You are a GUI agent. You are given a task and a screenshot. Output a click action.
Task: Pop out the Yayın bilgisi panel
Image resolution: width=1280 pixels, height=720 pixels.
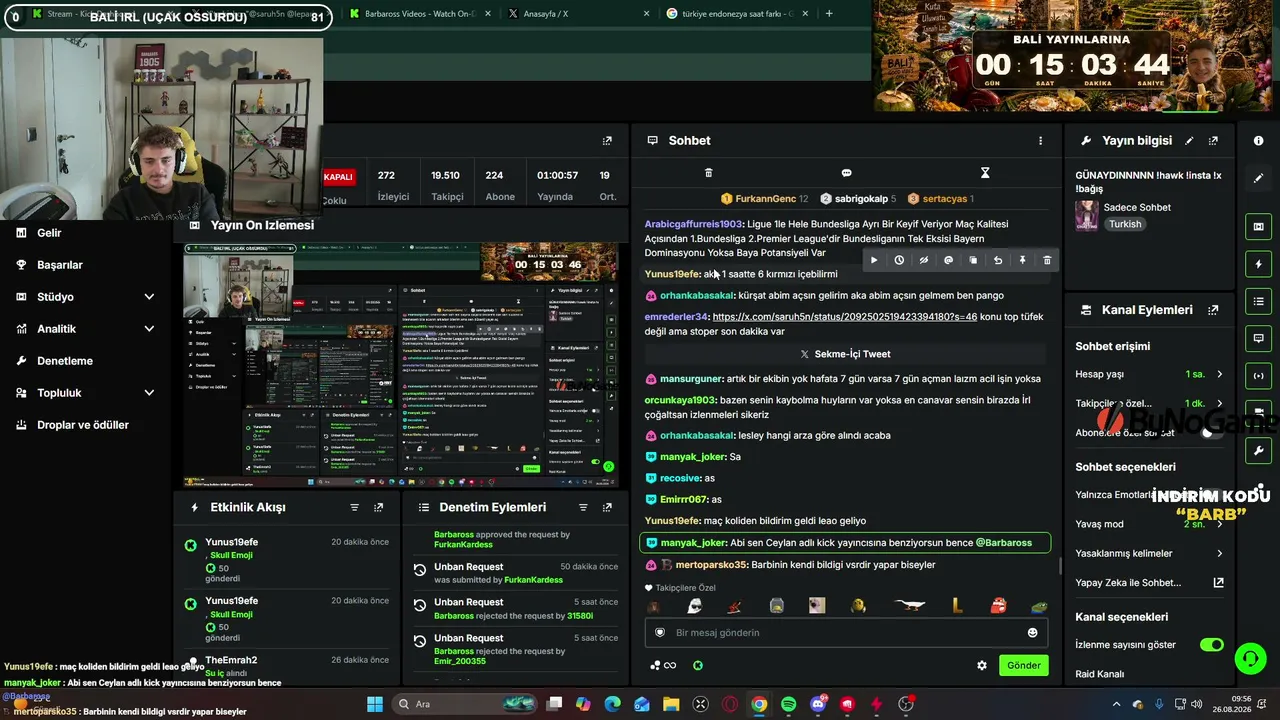(x=1213, y=141)
